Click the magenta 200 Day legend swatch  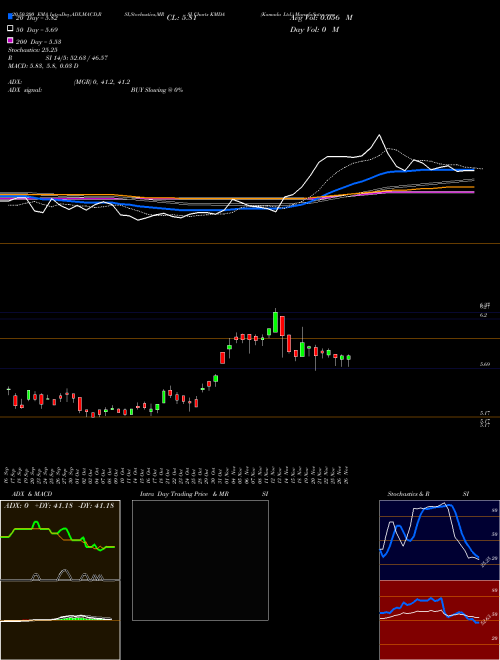point(11,41)
